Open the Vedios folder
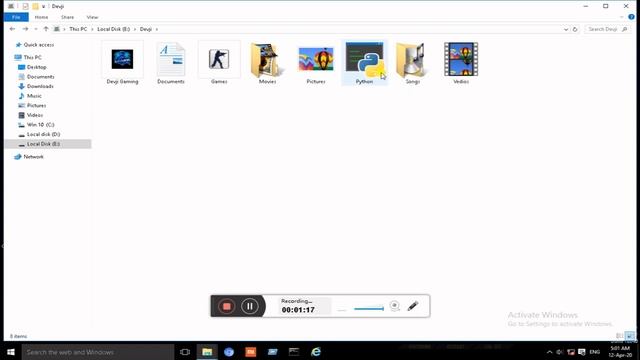This screenshot has width=640, height=360. click(x=461, y=63)
